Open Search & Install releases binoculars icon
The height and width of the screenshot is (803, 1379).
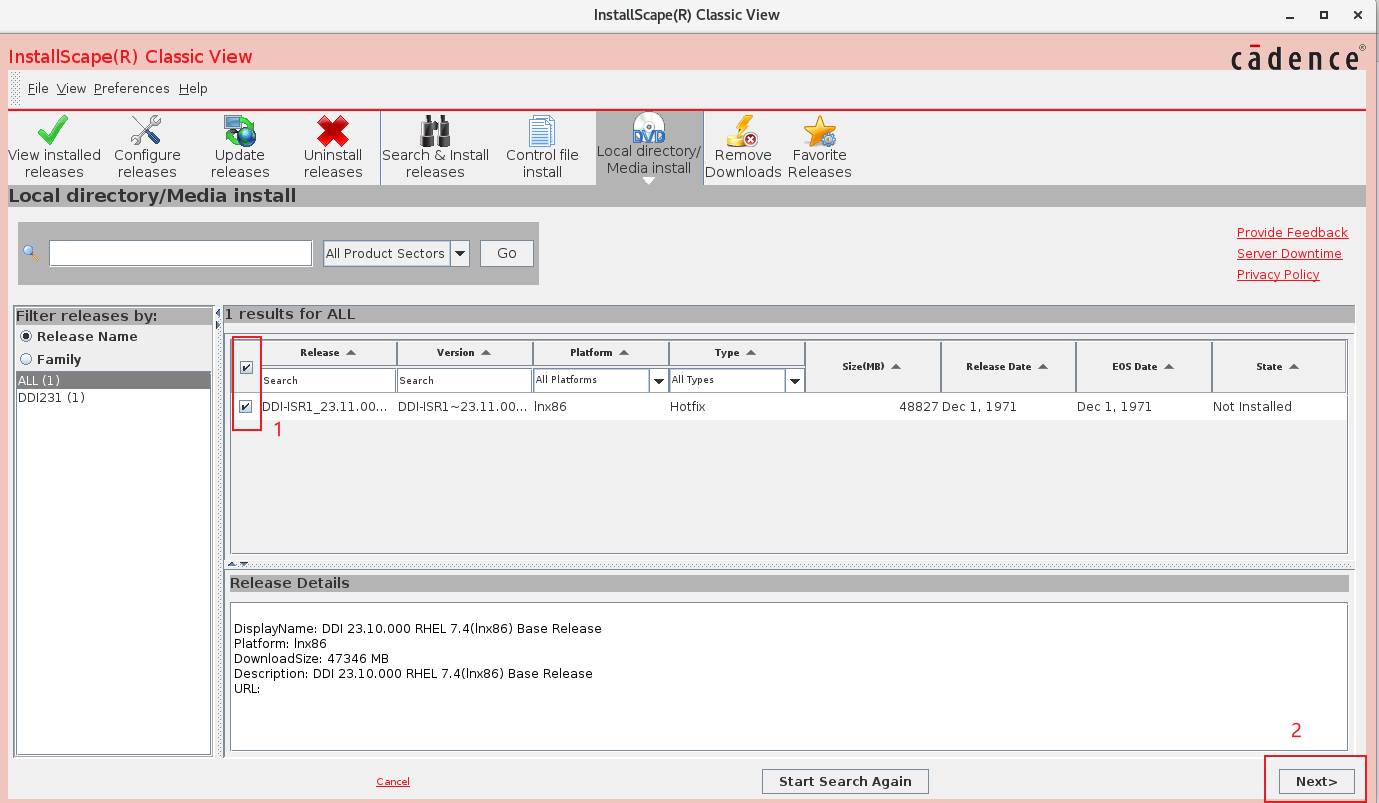pyautogui.click(x=435, y=132)
